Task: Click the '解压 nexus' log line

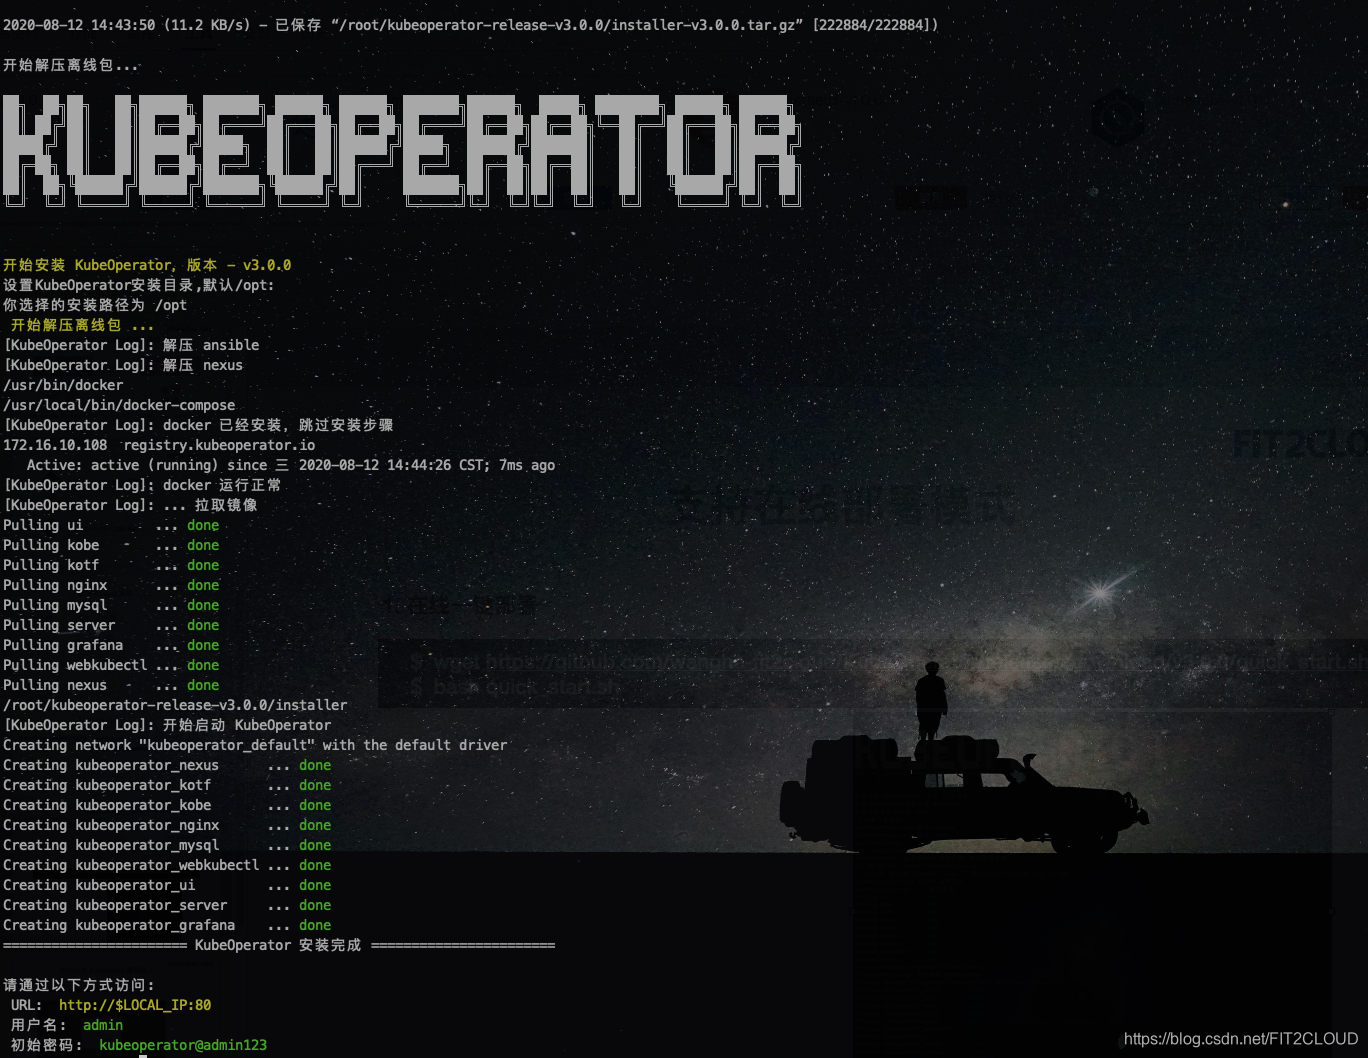Action: point(123,365)
